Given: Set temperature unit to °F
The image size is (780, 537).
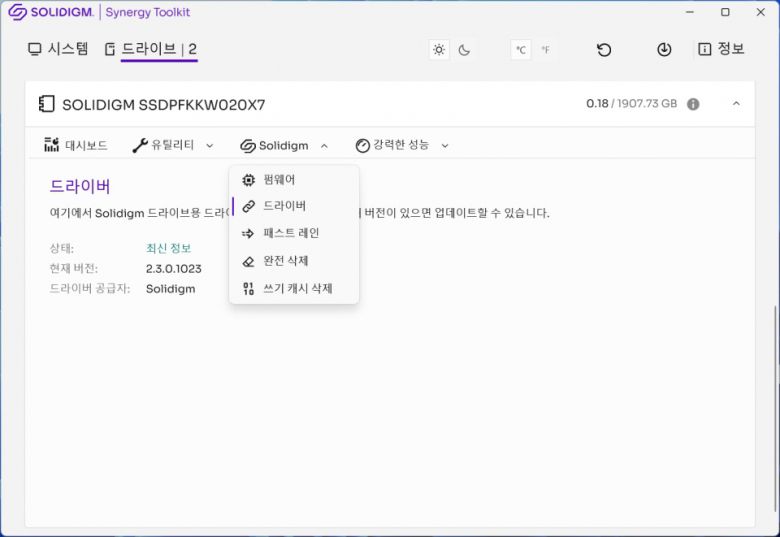Looking at the screenshot, I should (x=546, y=50).
